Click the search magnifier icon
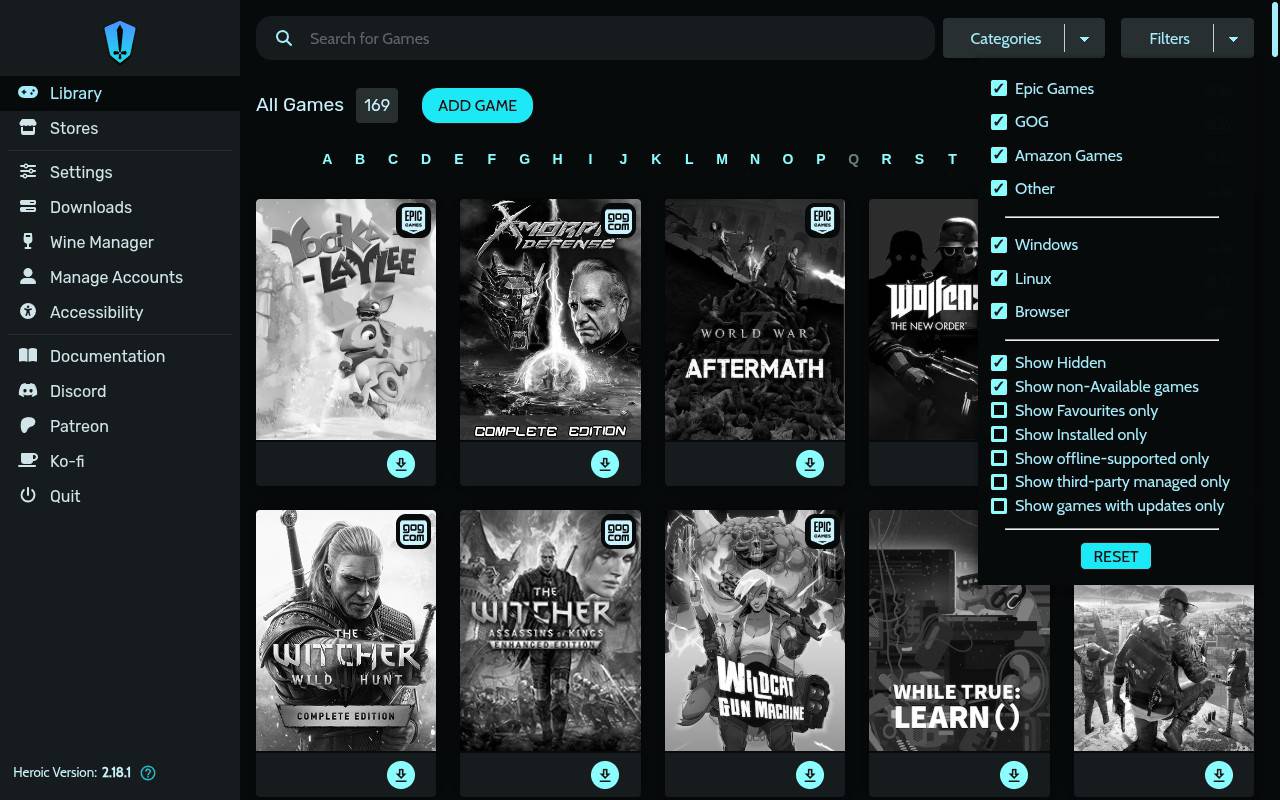 [284, 38]
